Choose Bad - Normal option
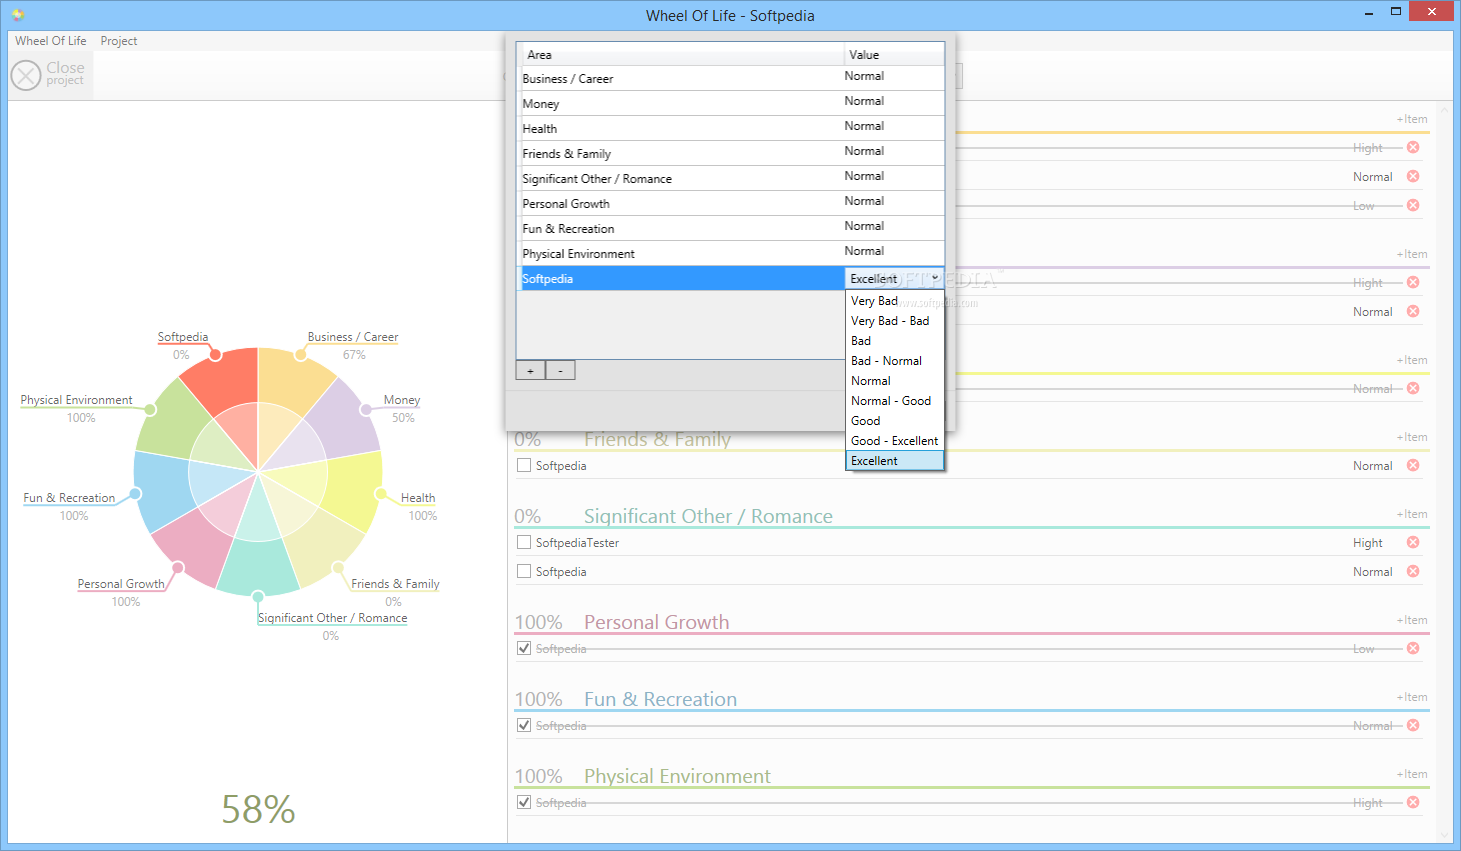This screenshot has width=1461, height=851. (x=894, y=361)
